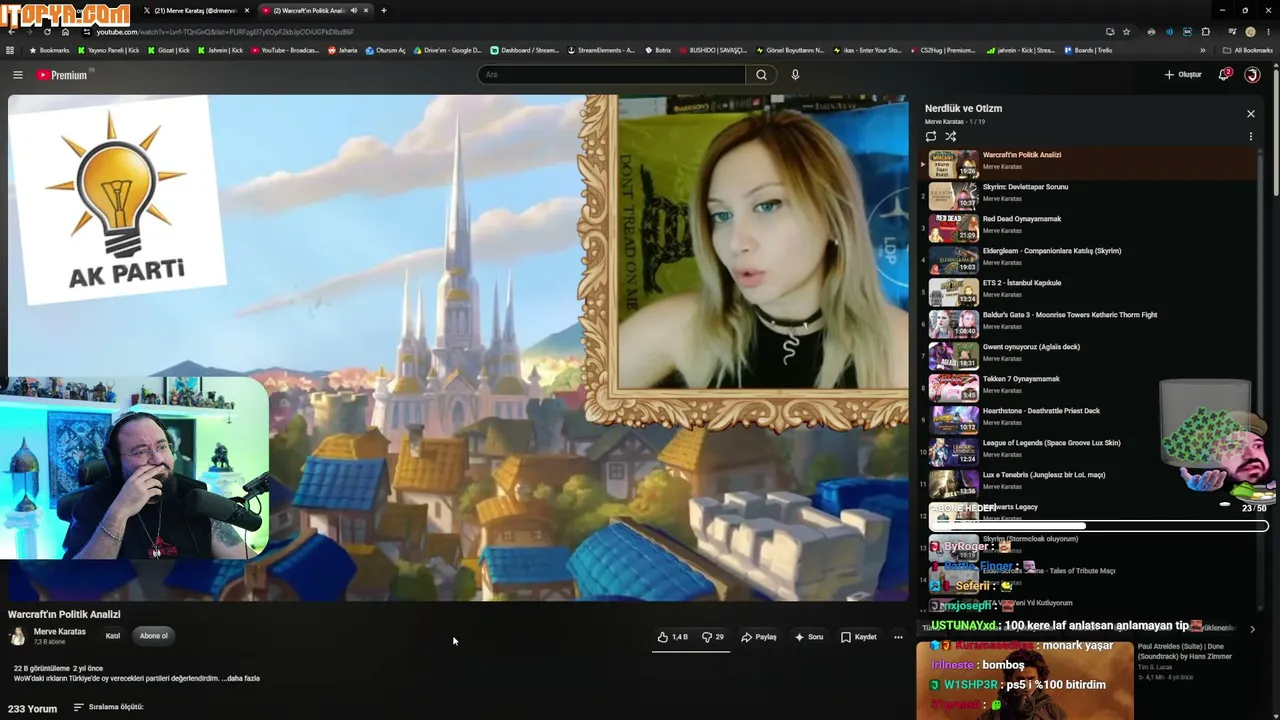Open All Bookmarks folder
Viewport: 1280px width, 720px height.
[x=1248, y=50]
